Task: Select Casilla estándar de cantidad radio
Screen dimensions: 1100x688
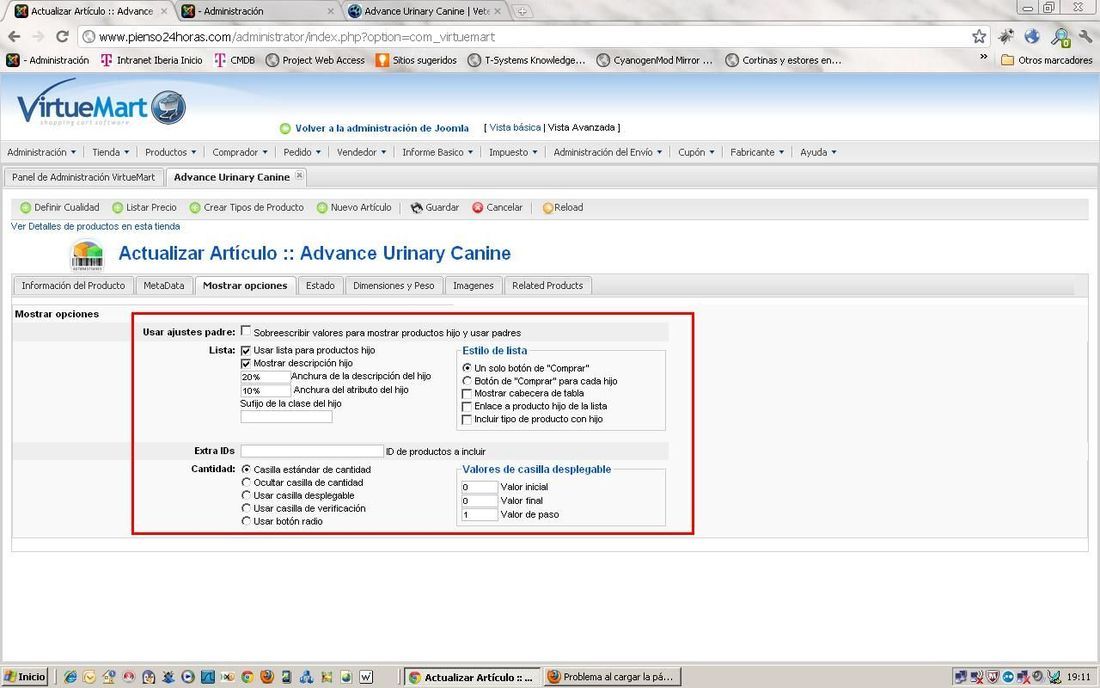Action: tap(246, 469)
